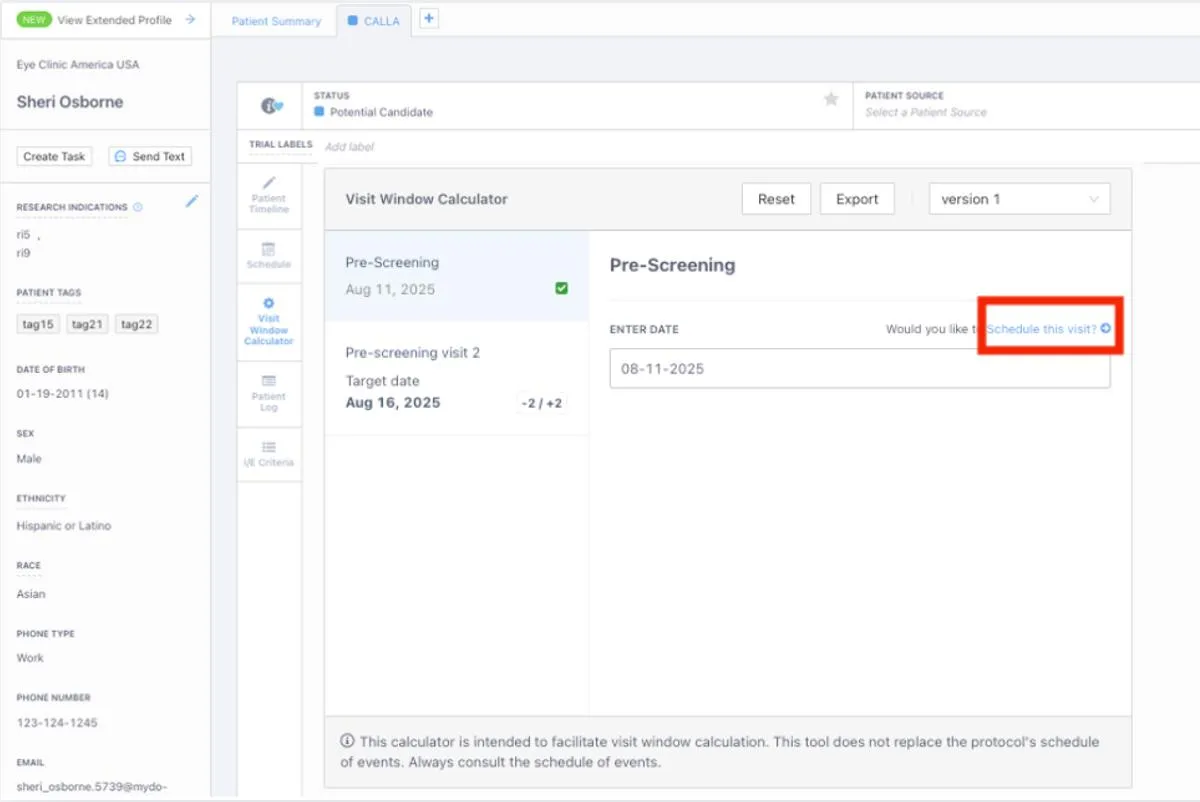Select the Pre-screening visit 2 item
This screenshot has height=802, width=1200.
[x=456, y=378]
